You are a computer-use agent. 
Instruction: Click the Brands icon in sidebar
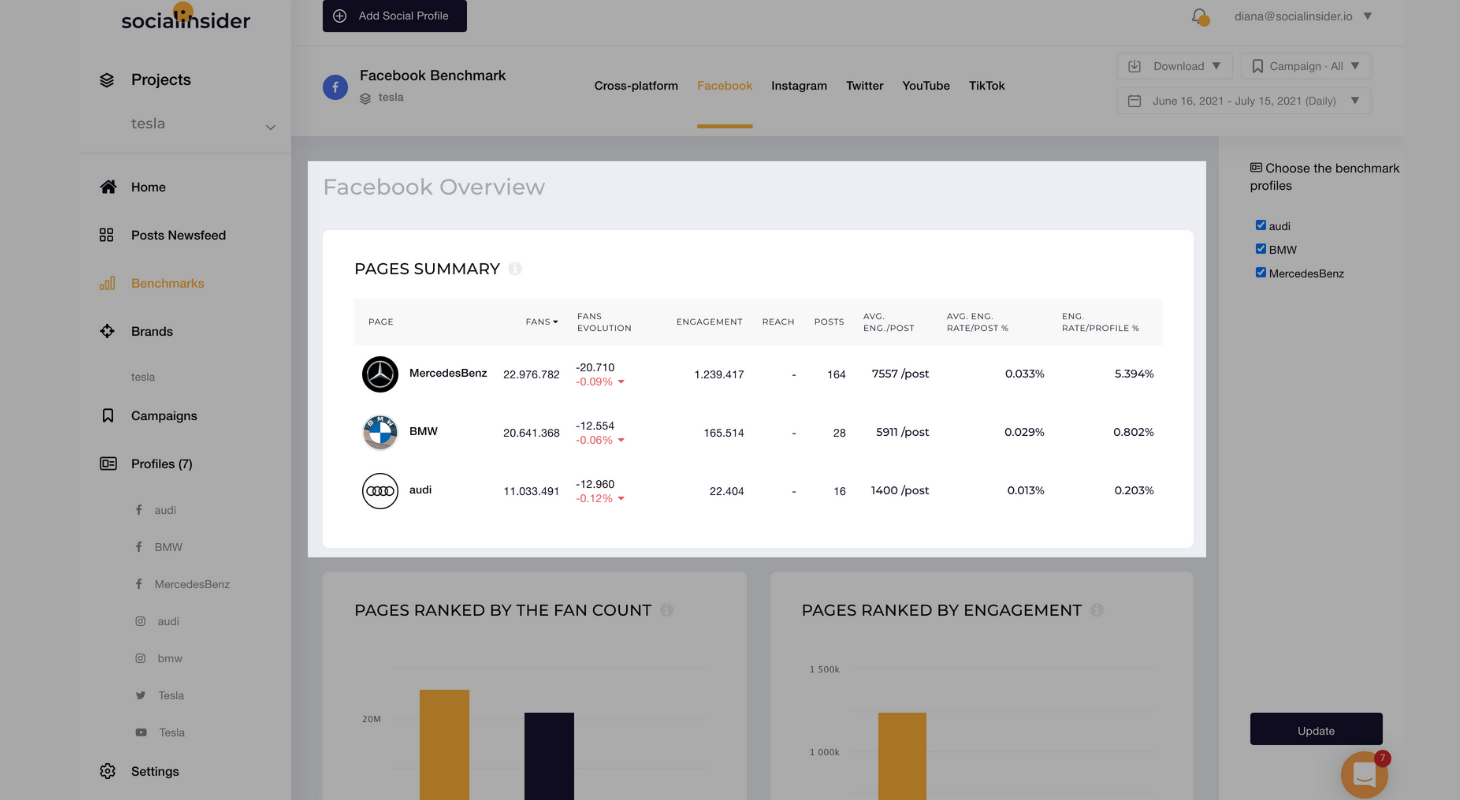(x=107, y=331)
